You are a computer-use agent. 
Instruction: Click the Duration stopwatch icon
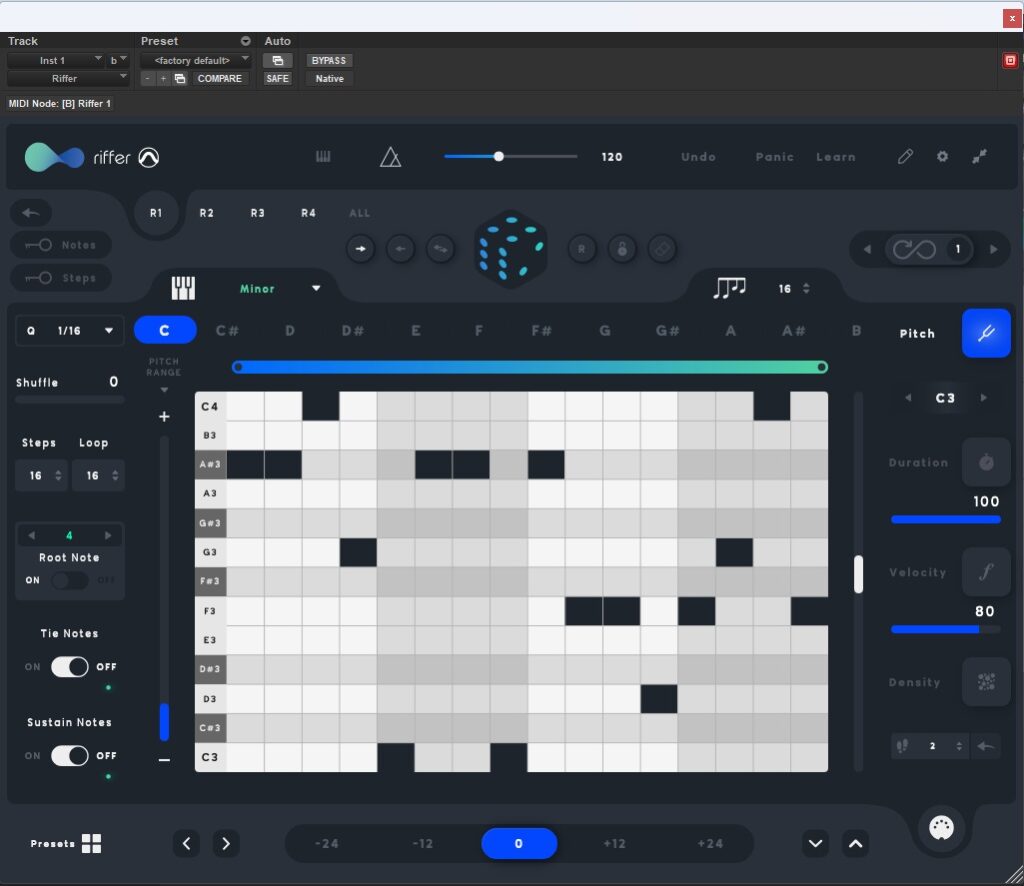pyautogui.click(x=986, y=463)
